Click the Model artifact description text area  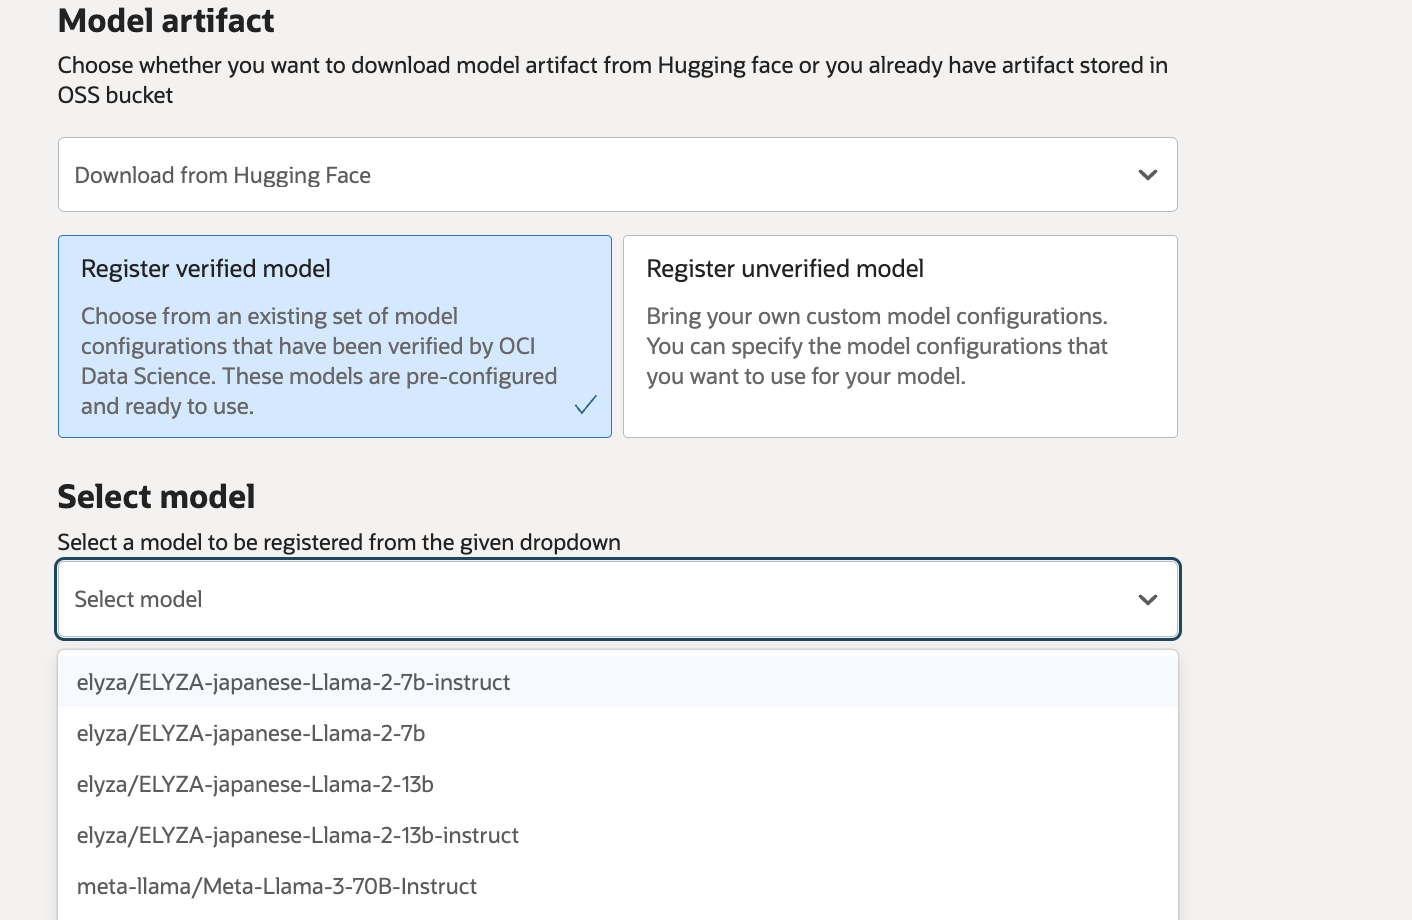point(612,80)
